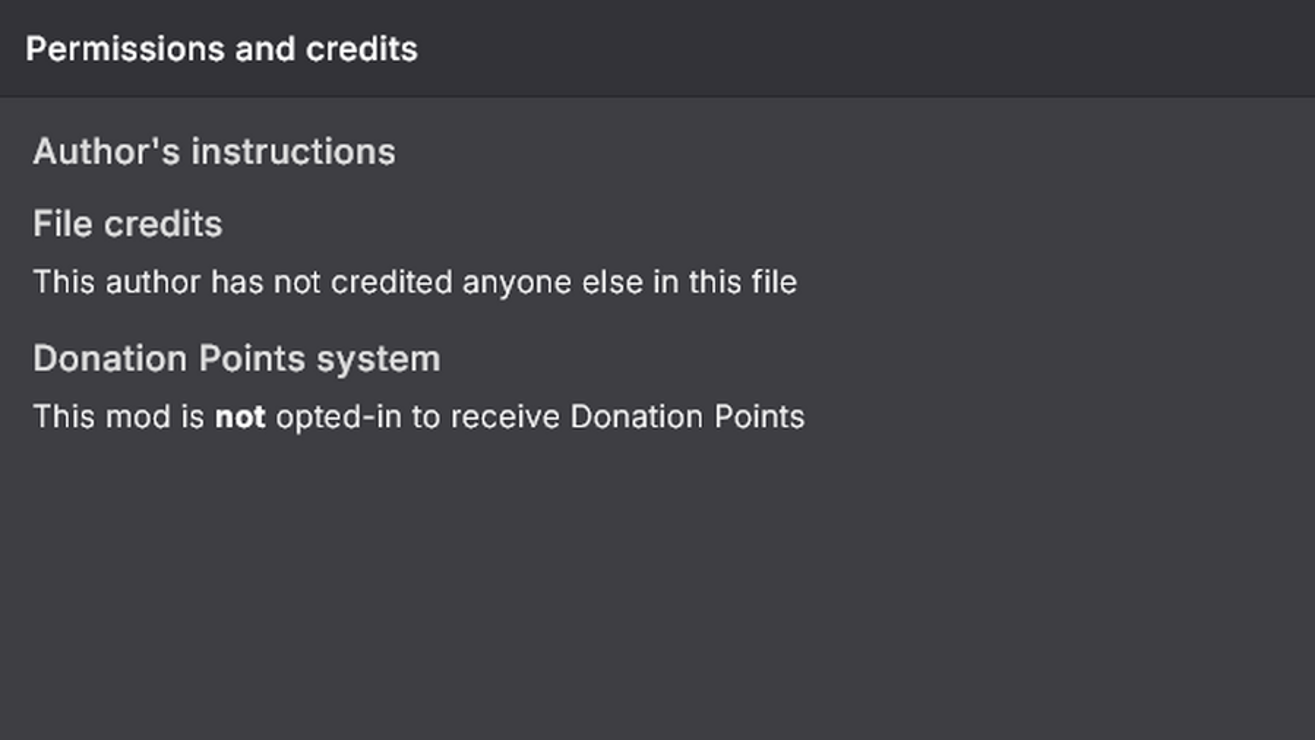Screen dimensions: 1315x740
Task: Expand the Author's instructions section
Action: coord(214,152)
